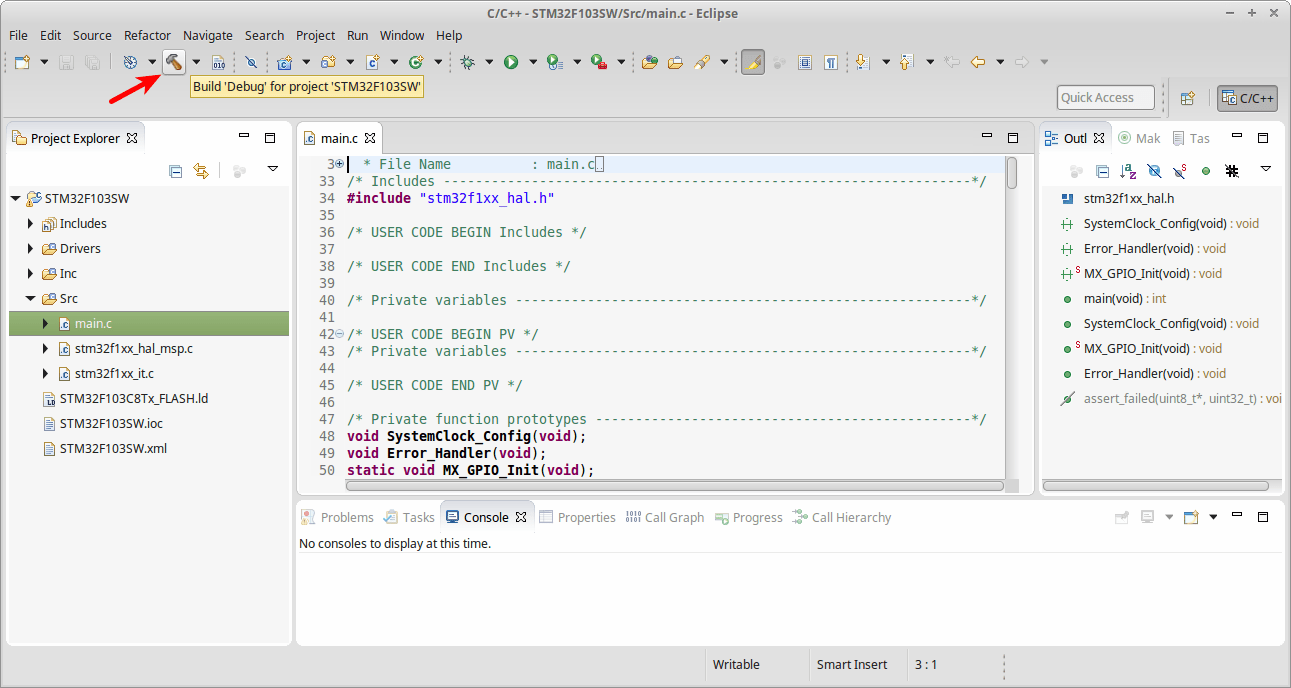Click the Search flashlight icon
This screenshot has height=688, width=1291.
click(701, 62)
